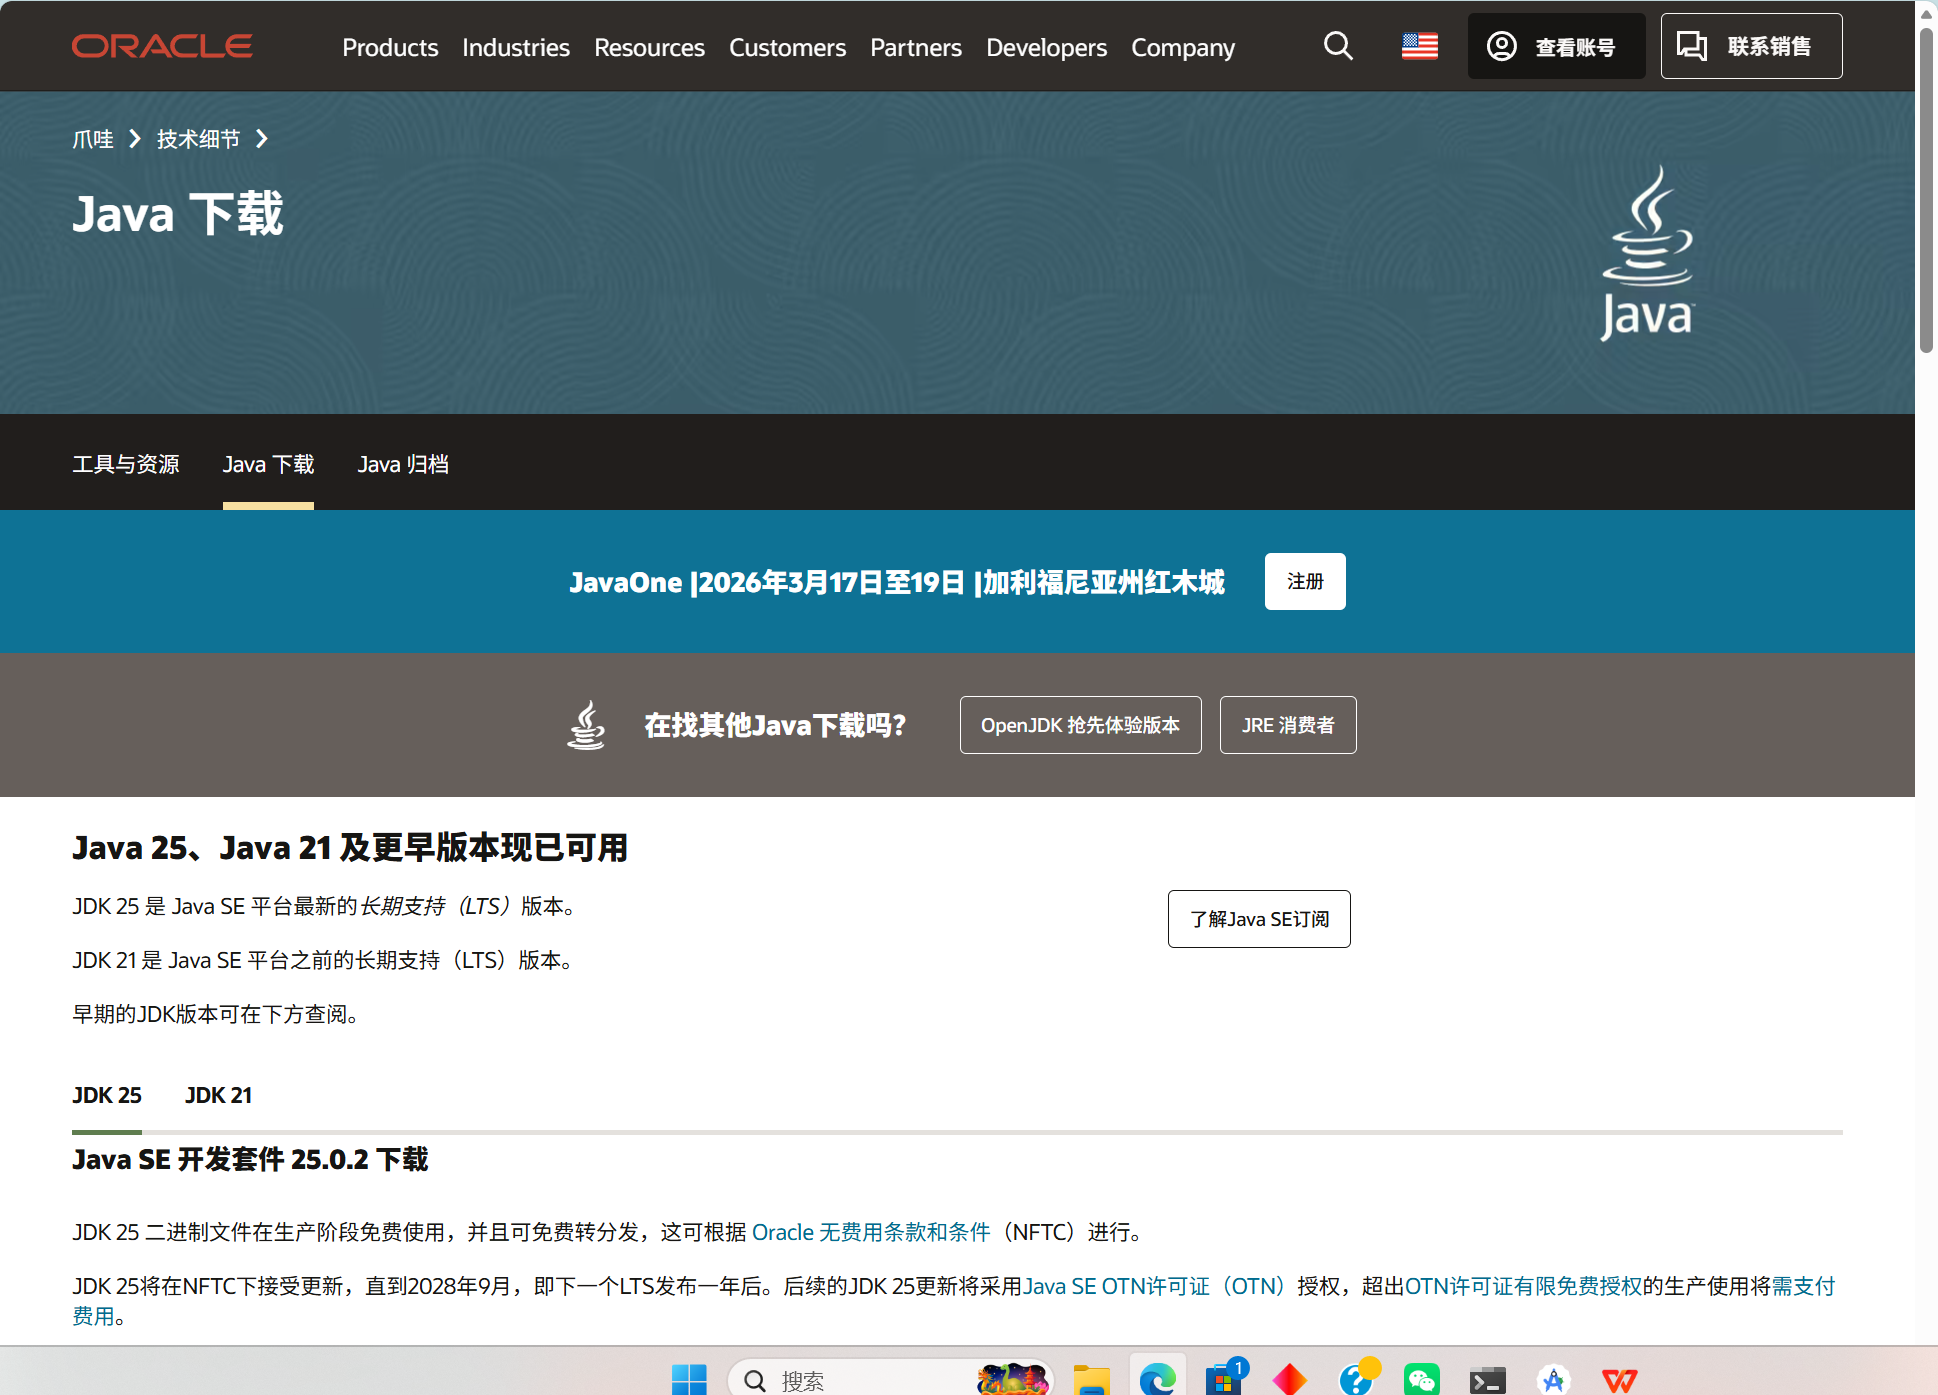Open the terminal icon in the taskbar
This screenshot has width=1938, height=1395.
tap(1487, 1379)
